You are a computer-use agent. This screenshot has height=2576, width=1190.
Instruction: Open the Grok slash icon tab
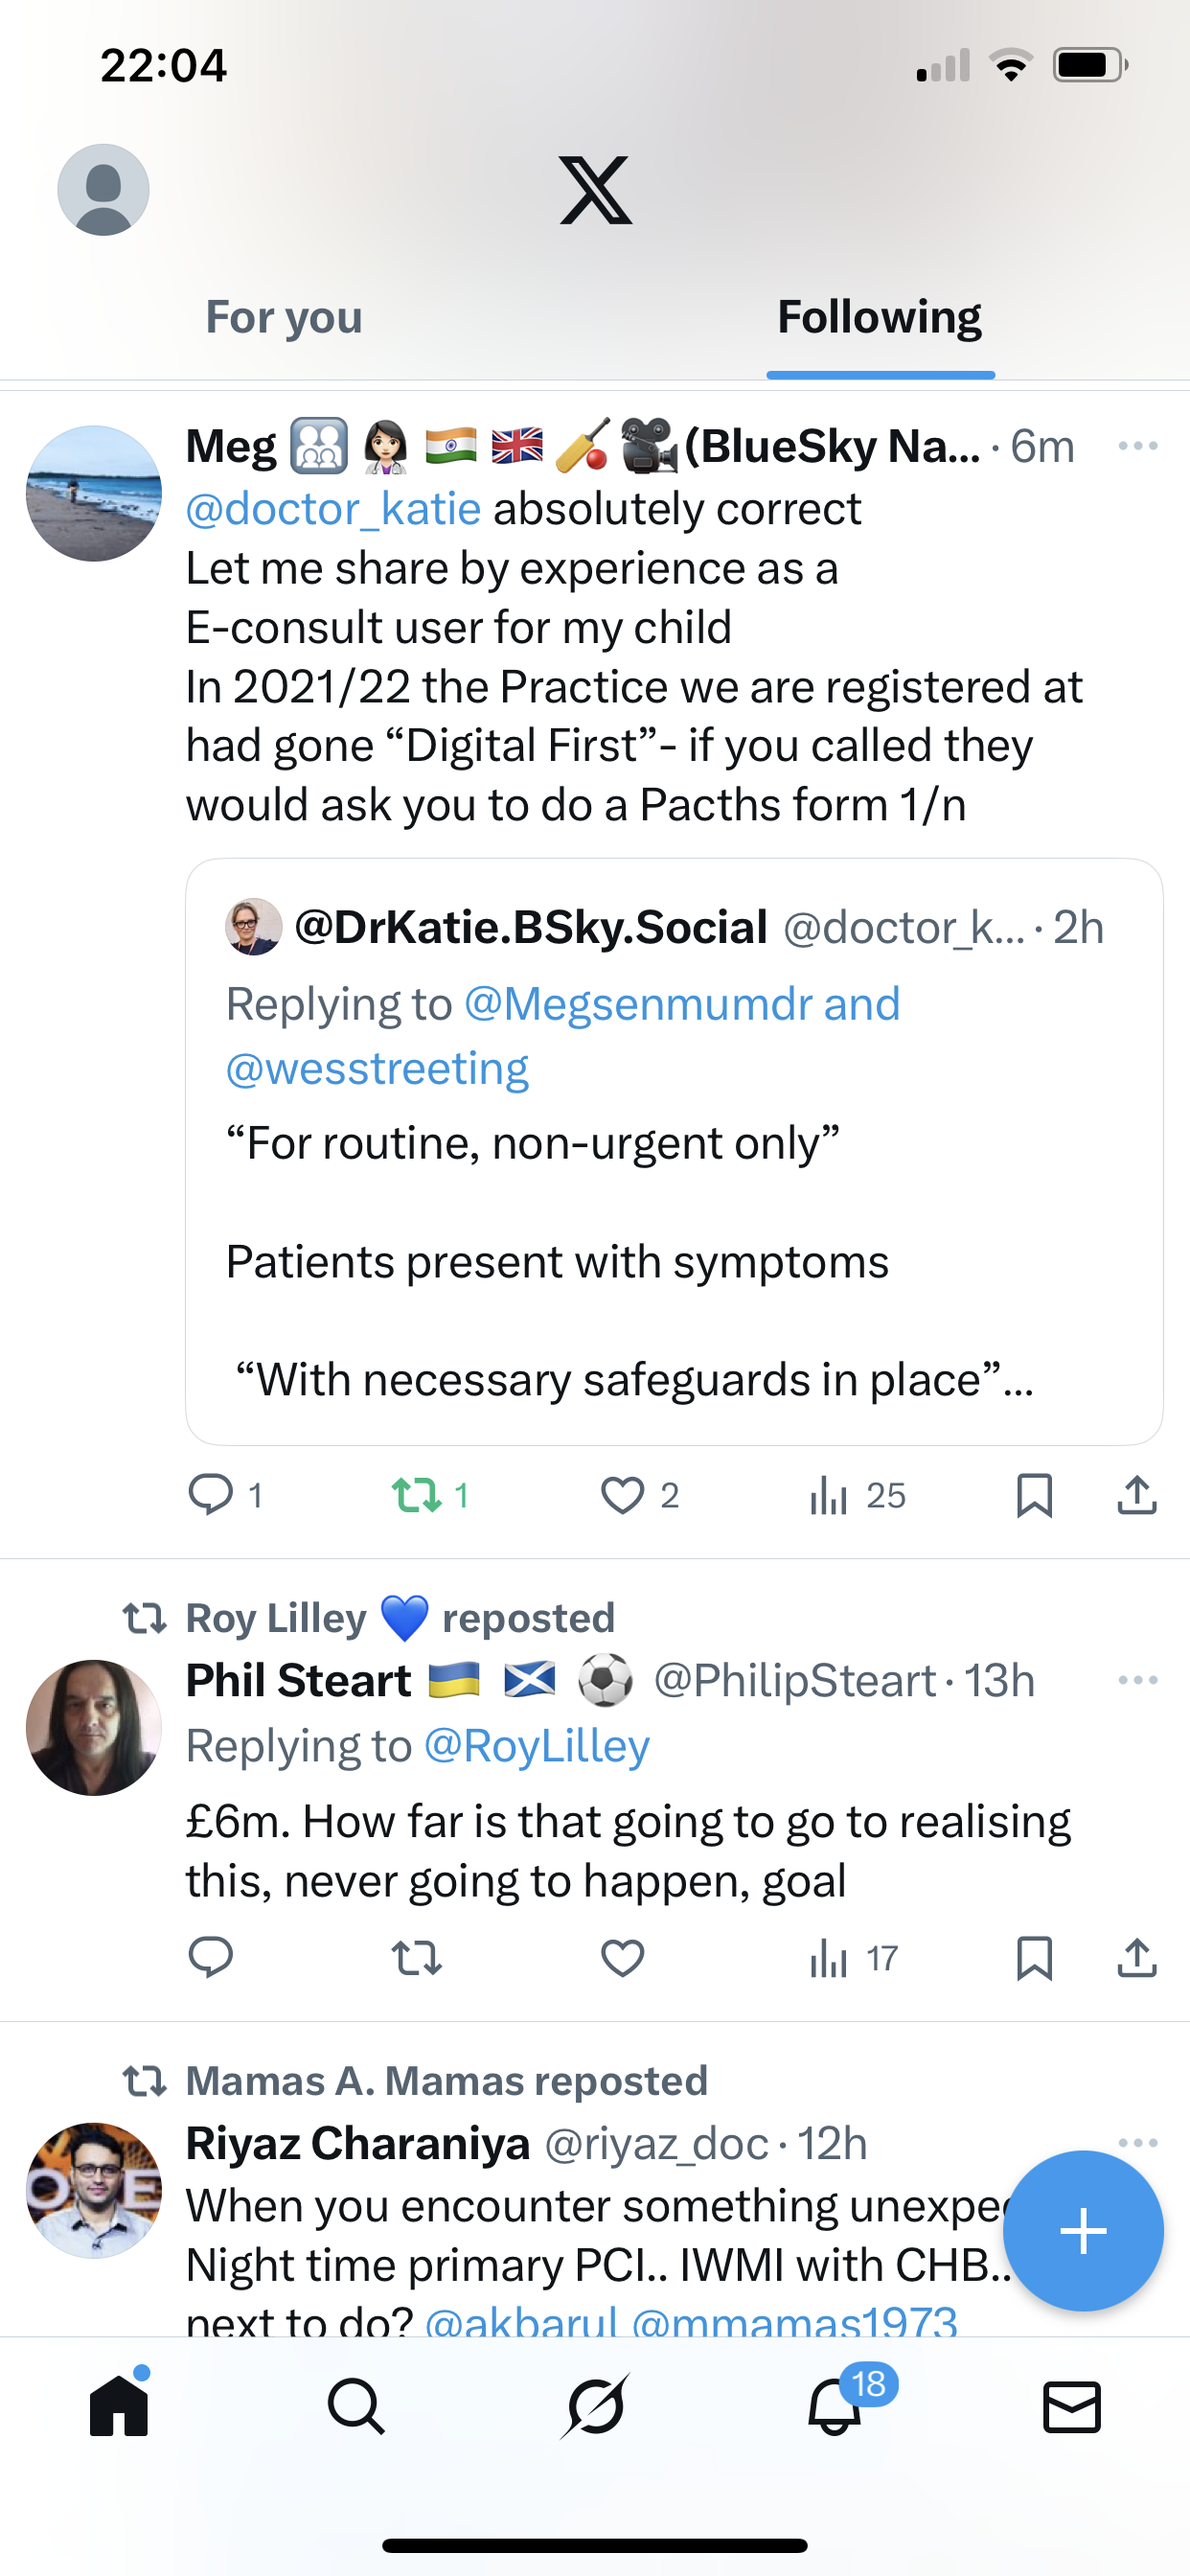[595, 2406]
